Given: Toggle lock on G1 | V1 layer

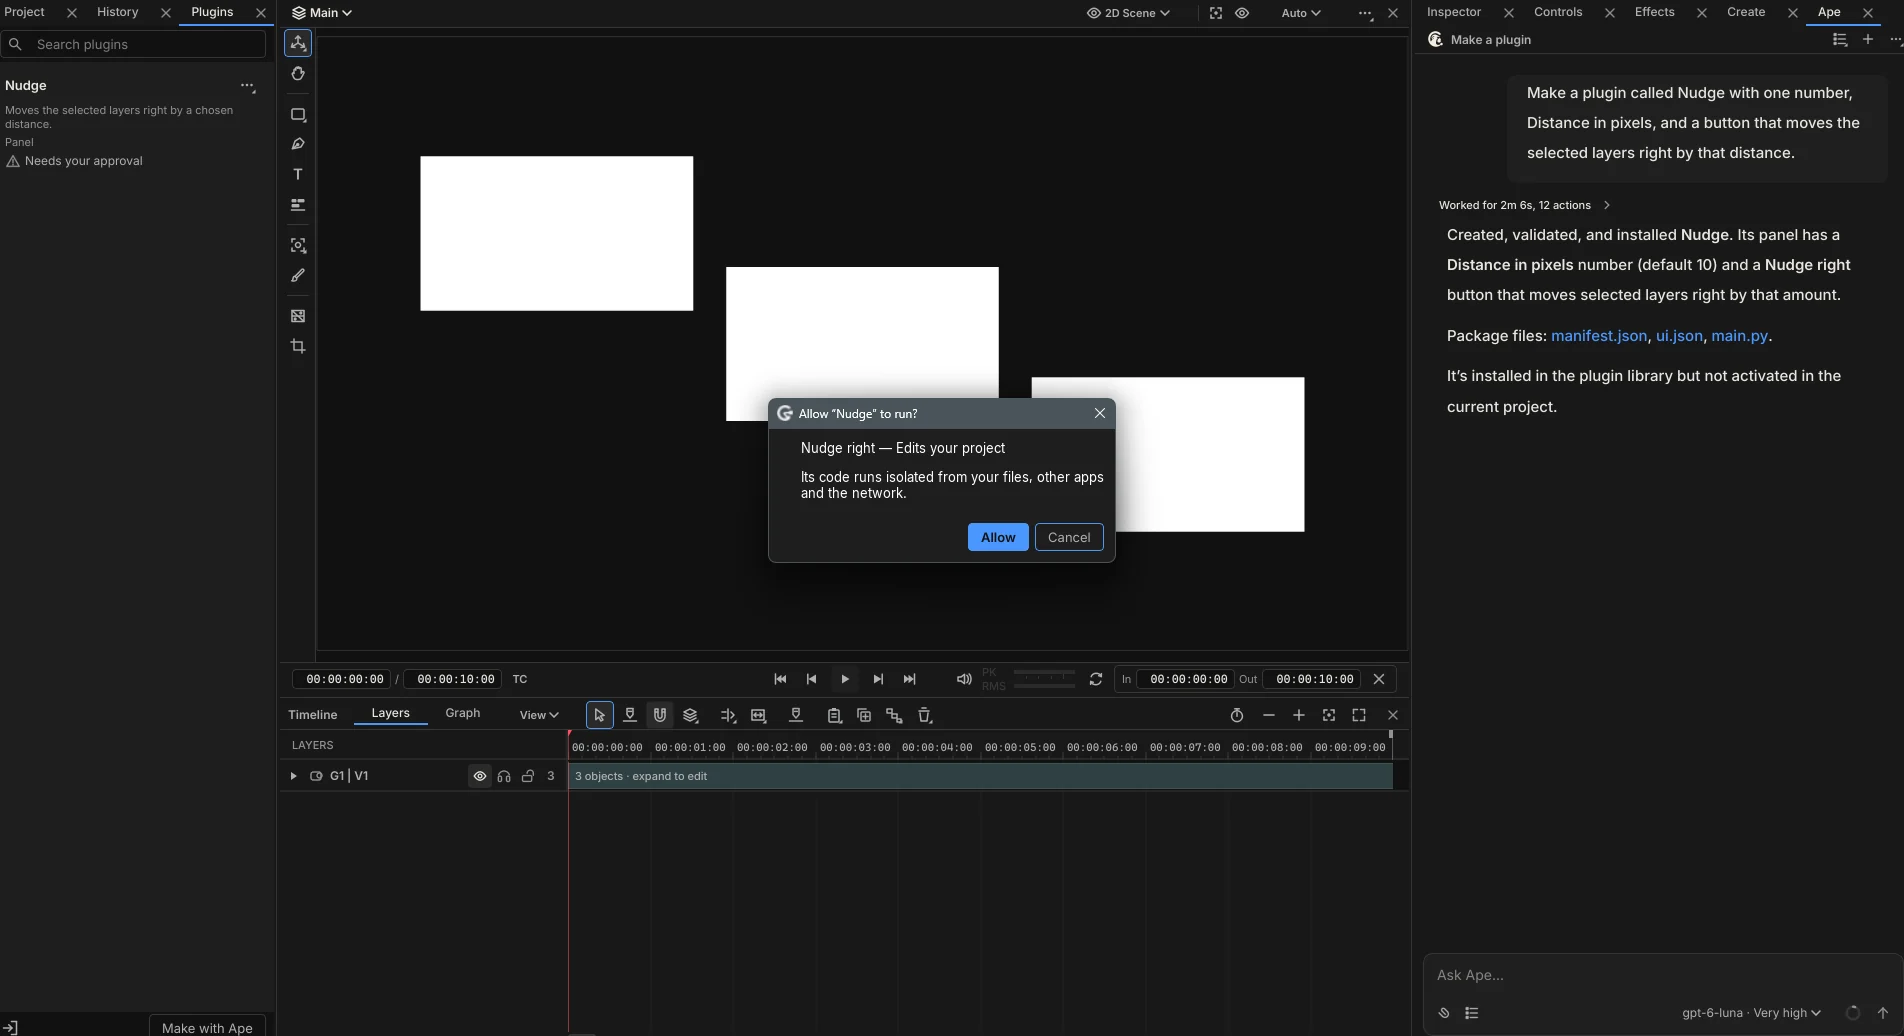Looking at the screenshot, I should pos(528,776).
